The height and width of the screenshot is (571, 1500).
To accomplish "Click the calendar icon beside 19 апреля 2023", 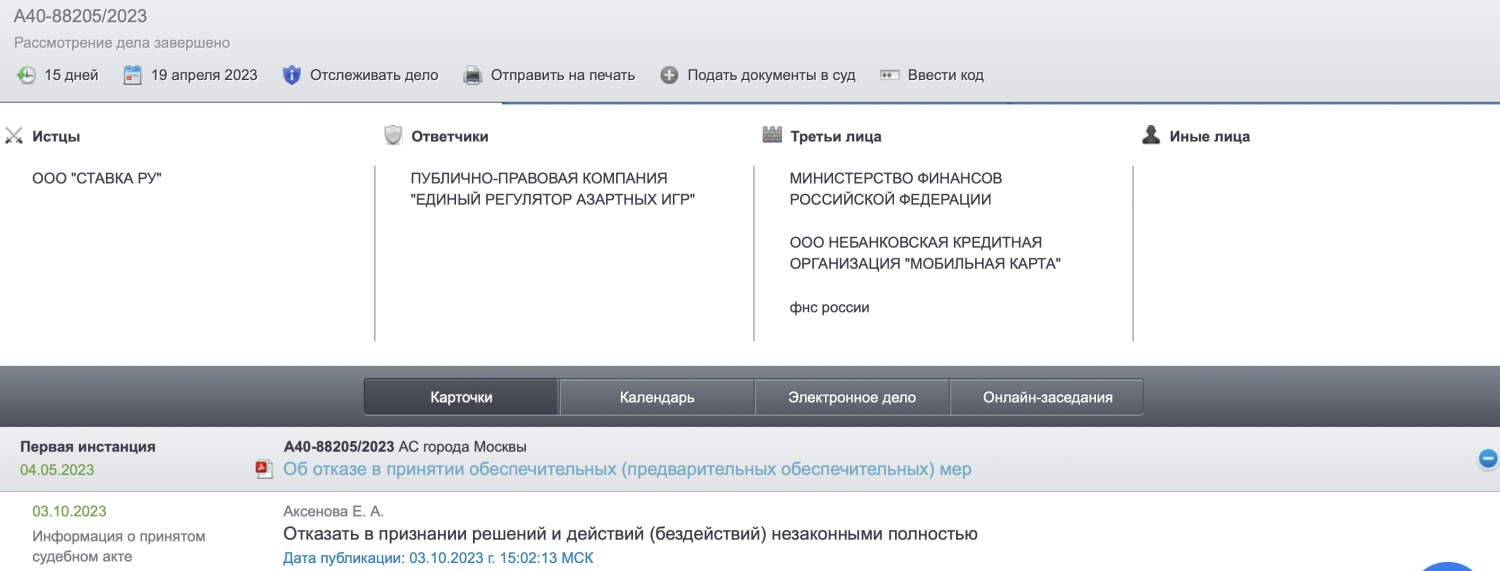I will 132,75.
